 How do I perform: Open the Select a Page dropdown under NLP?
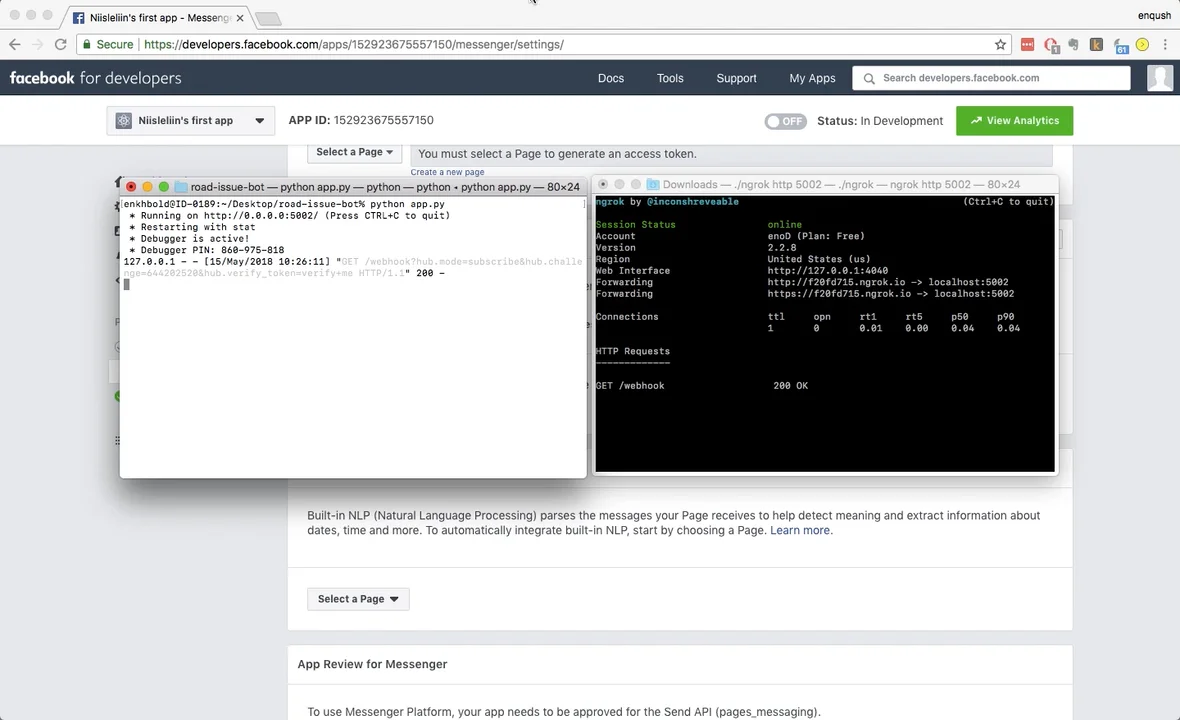358,599
